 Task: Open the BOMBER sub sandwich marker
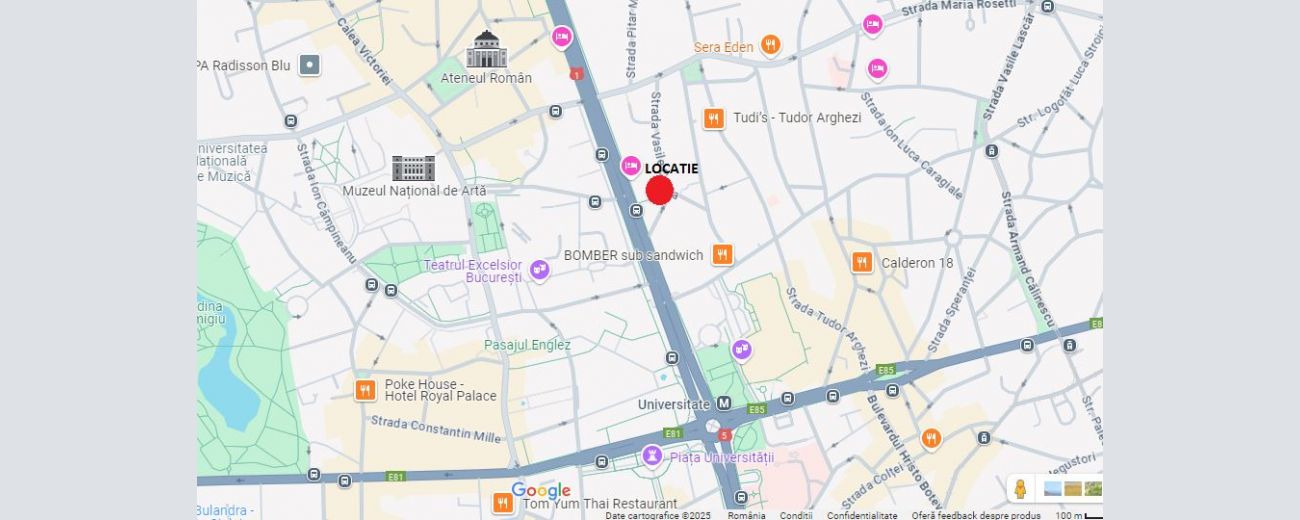pos(722,255)
